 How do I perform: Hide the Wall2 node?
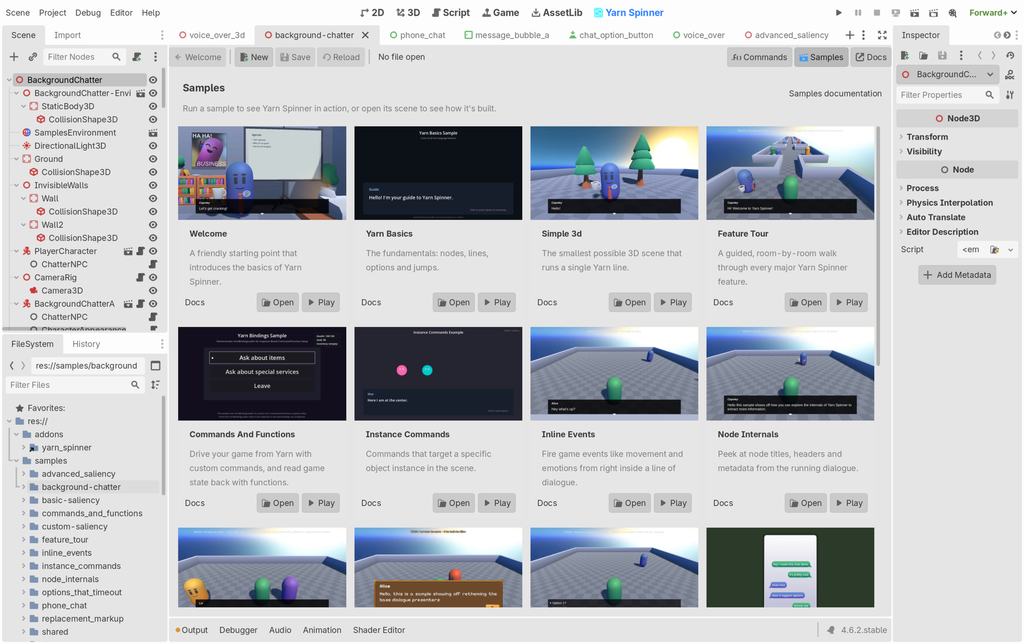point(153,225)
